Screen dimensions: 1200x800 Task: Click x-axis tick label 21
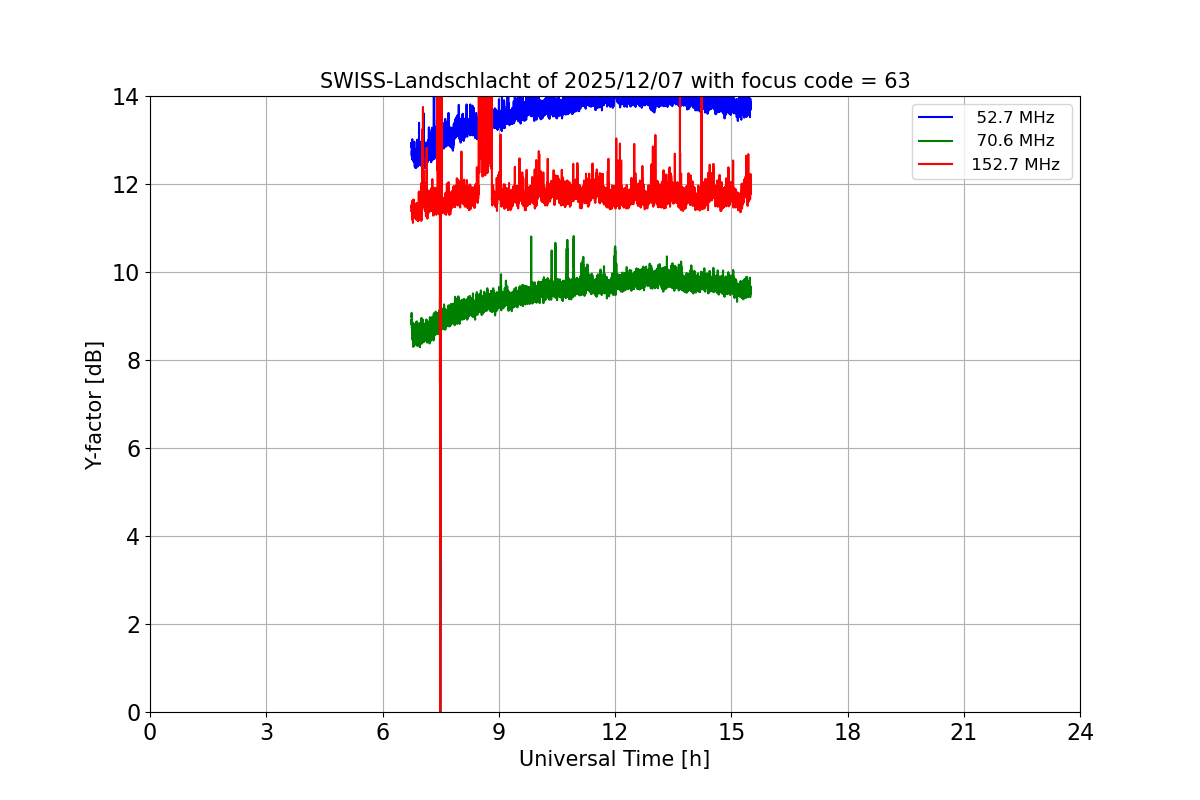click(964, 733)
